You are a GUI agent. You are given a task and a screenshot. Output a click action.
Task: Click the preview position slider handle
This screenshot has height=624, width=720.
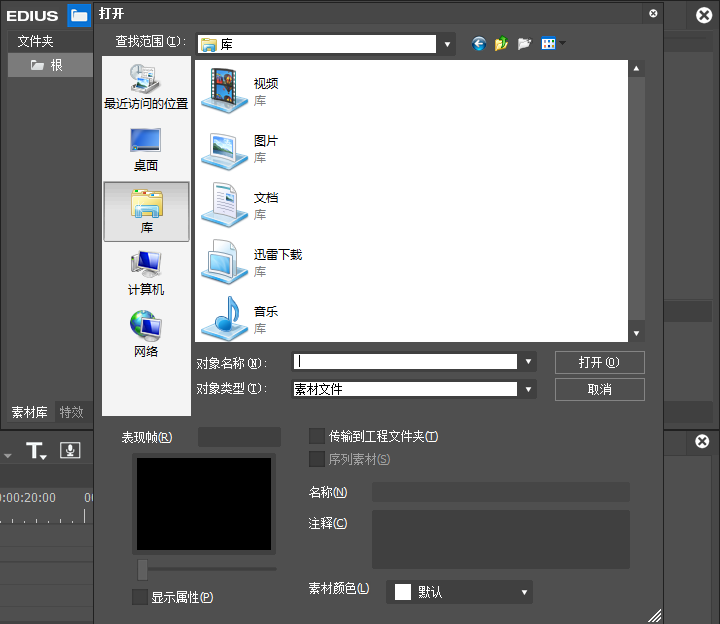(x=143, y=569)
